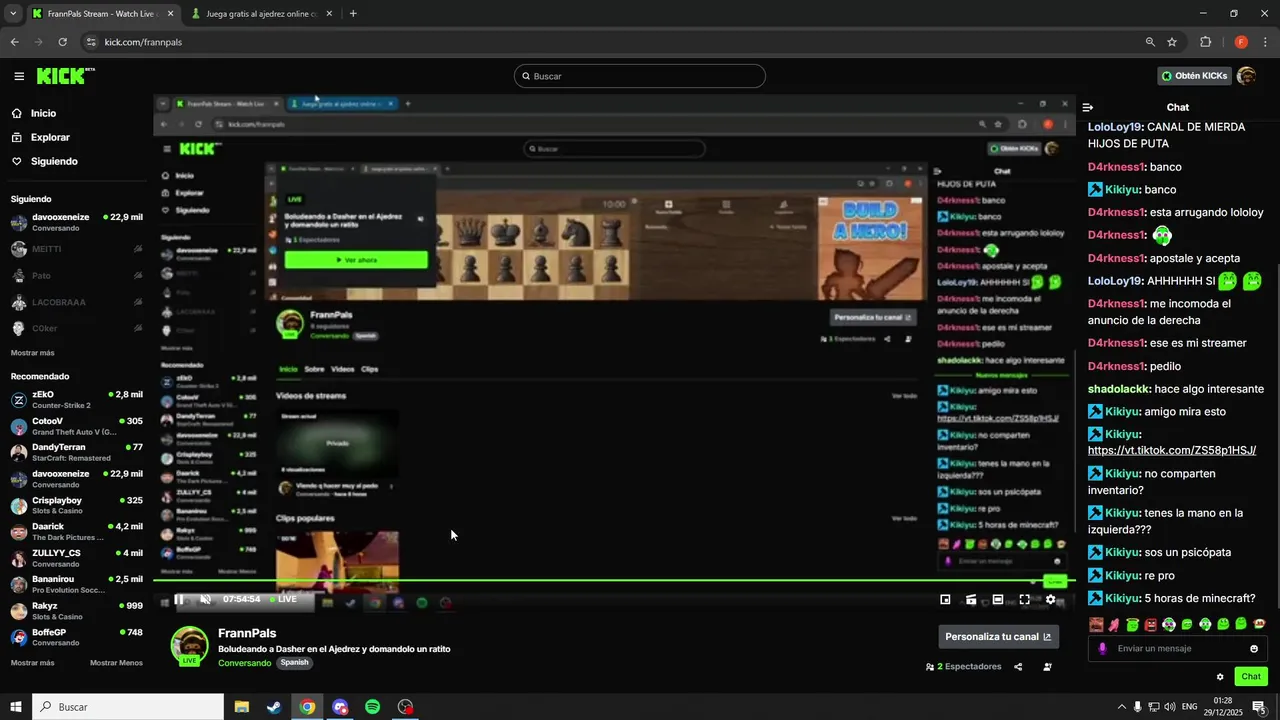Go to Siguiendo in Kick sidebar
This screenshot has height=720, width=1280.
[x=54, y=161]
